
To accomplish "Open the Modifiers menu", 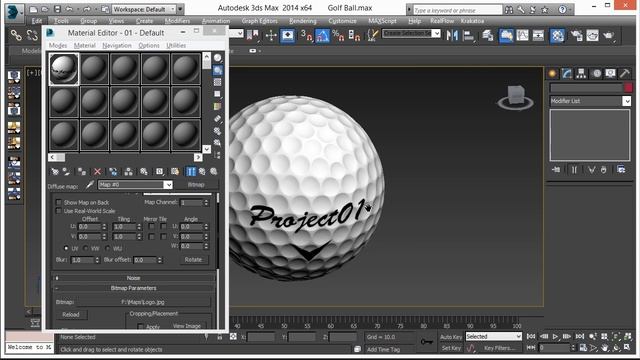I will click(x=178, y=21).
